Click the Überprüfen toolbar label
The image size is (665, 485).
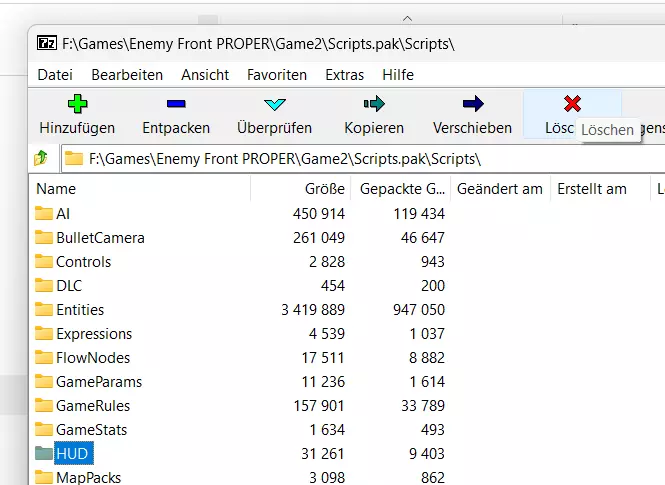point(274,128)
